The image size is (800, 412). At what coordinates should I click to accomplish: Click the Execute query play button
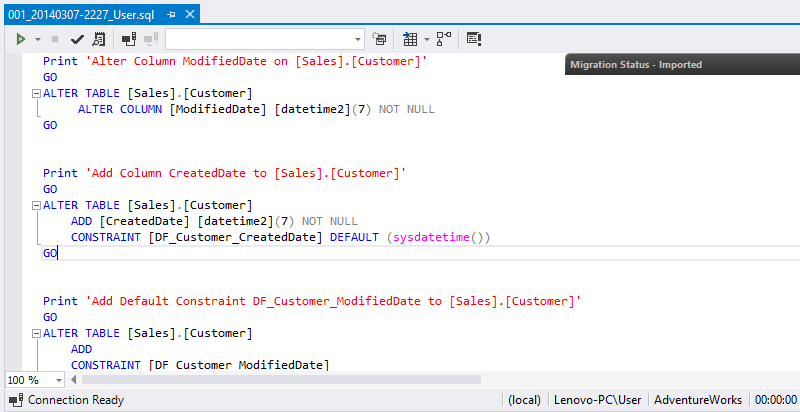[20, 39]
